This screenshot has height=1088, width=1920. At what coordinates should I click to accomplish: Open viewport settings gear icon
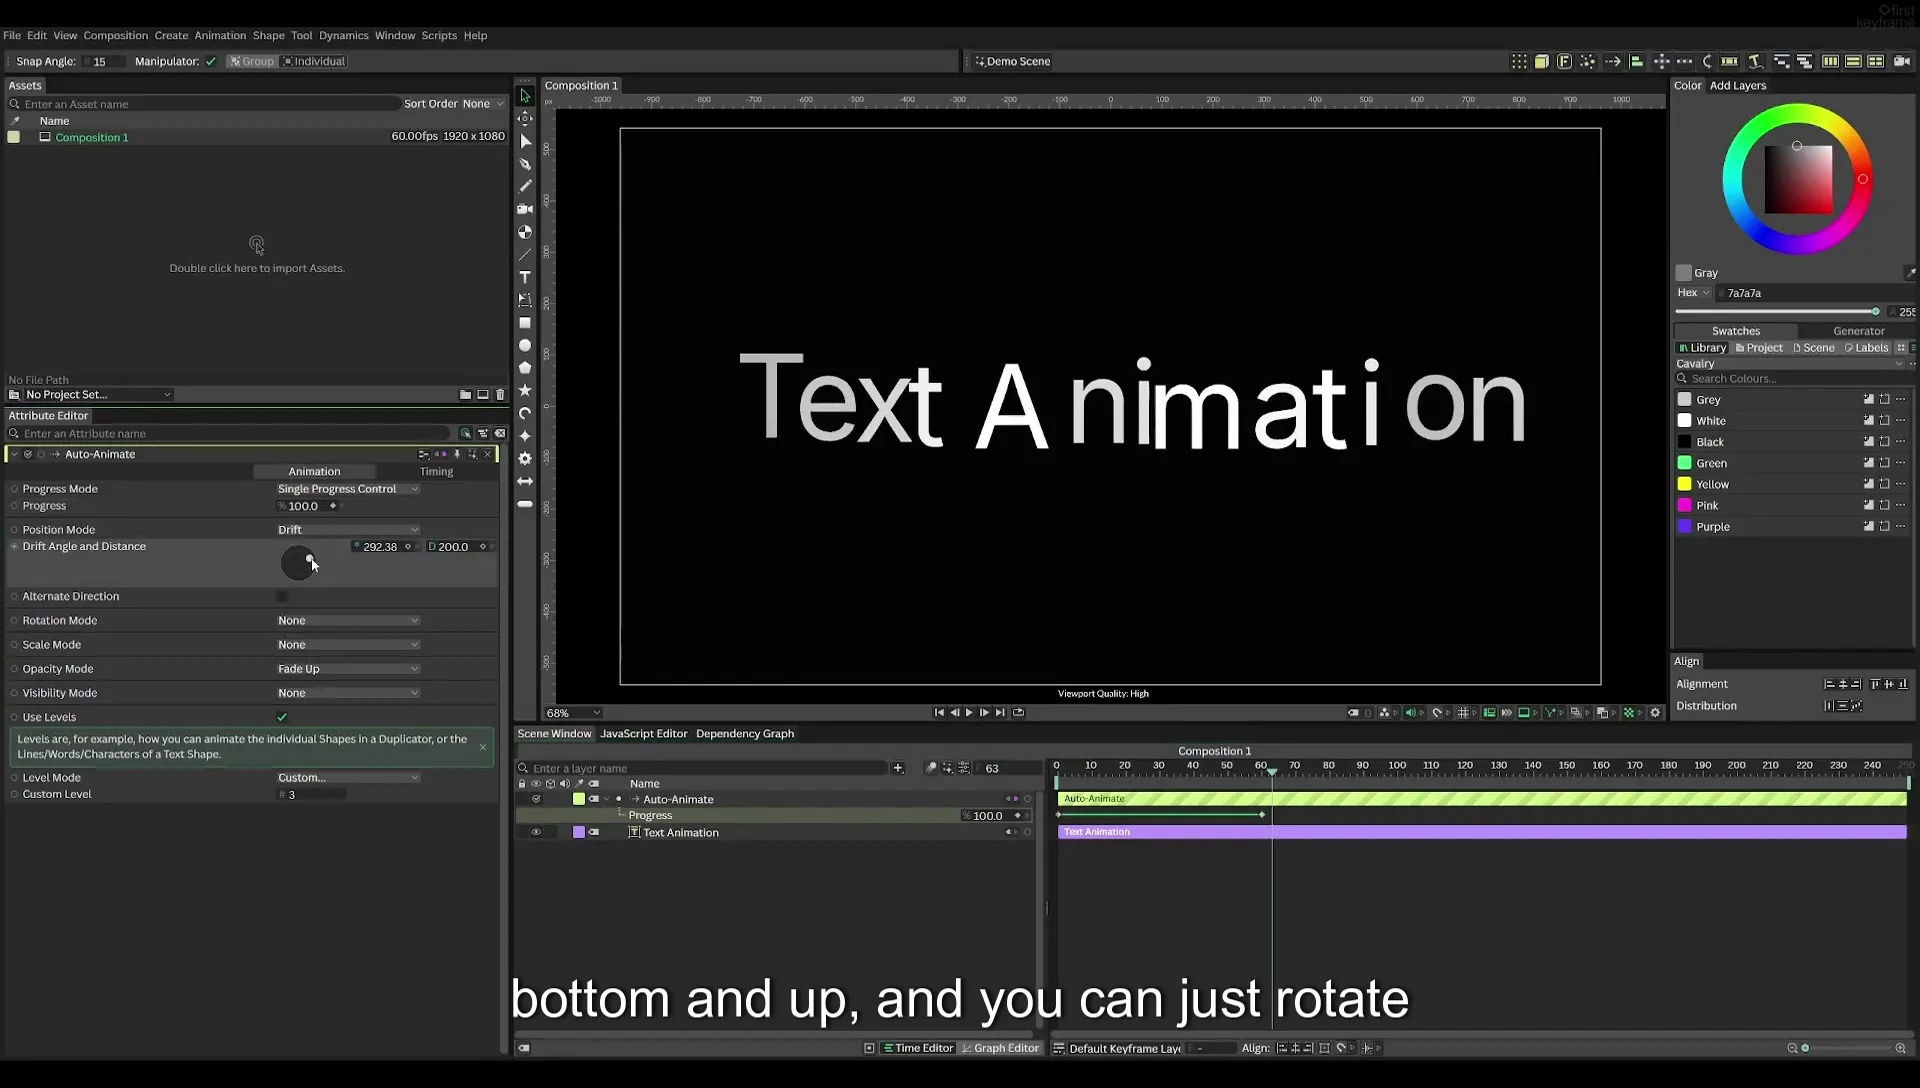tap(1655, 713)
